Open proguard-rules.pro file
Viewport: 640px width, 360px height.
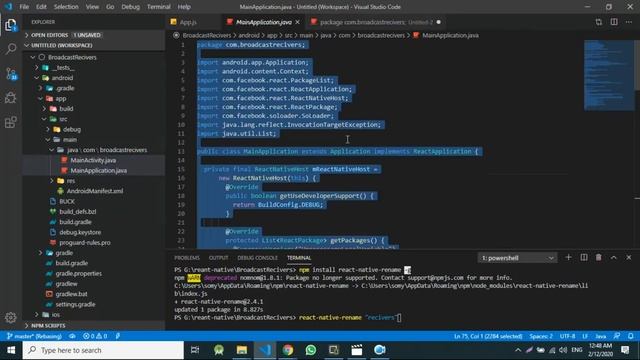pos(93,242)
